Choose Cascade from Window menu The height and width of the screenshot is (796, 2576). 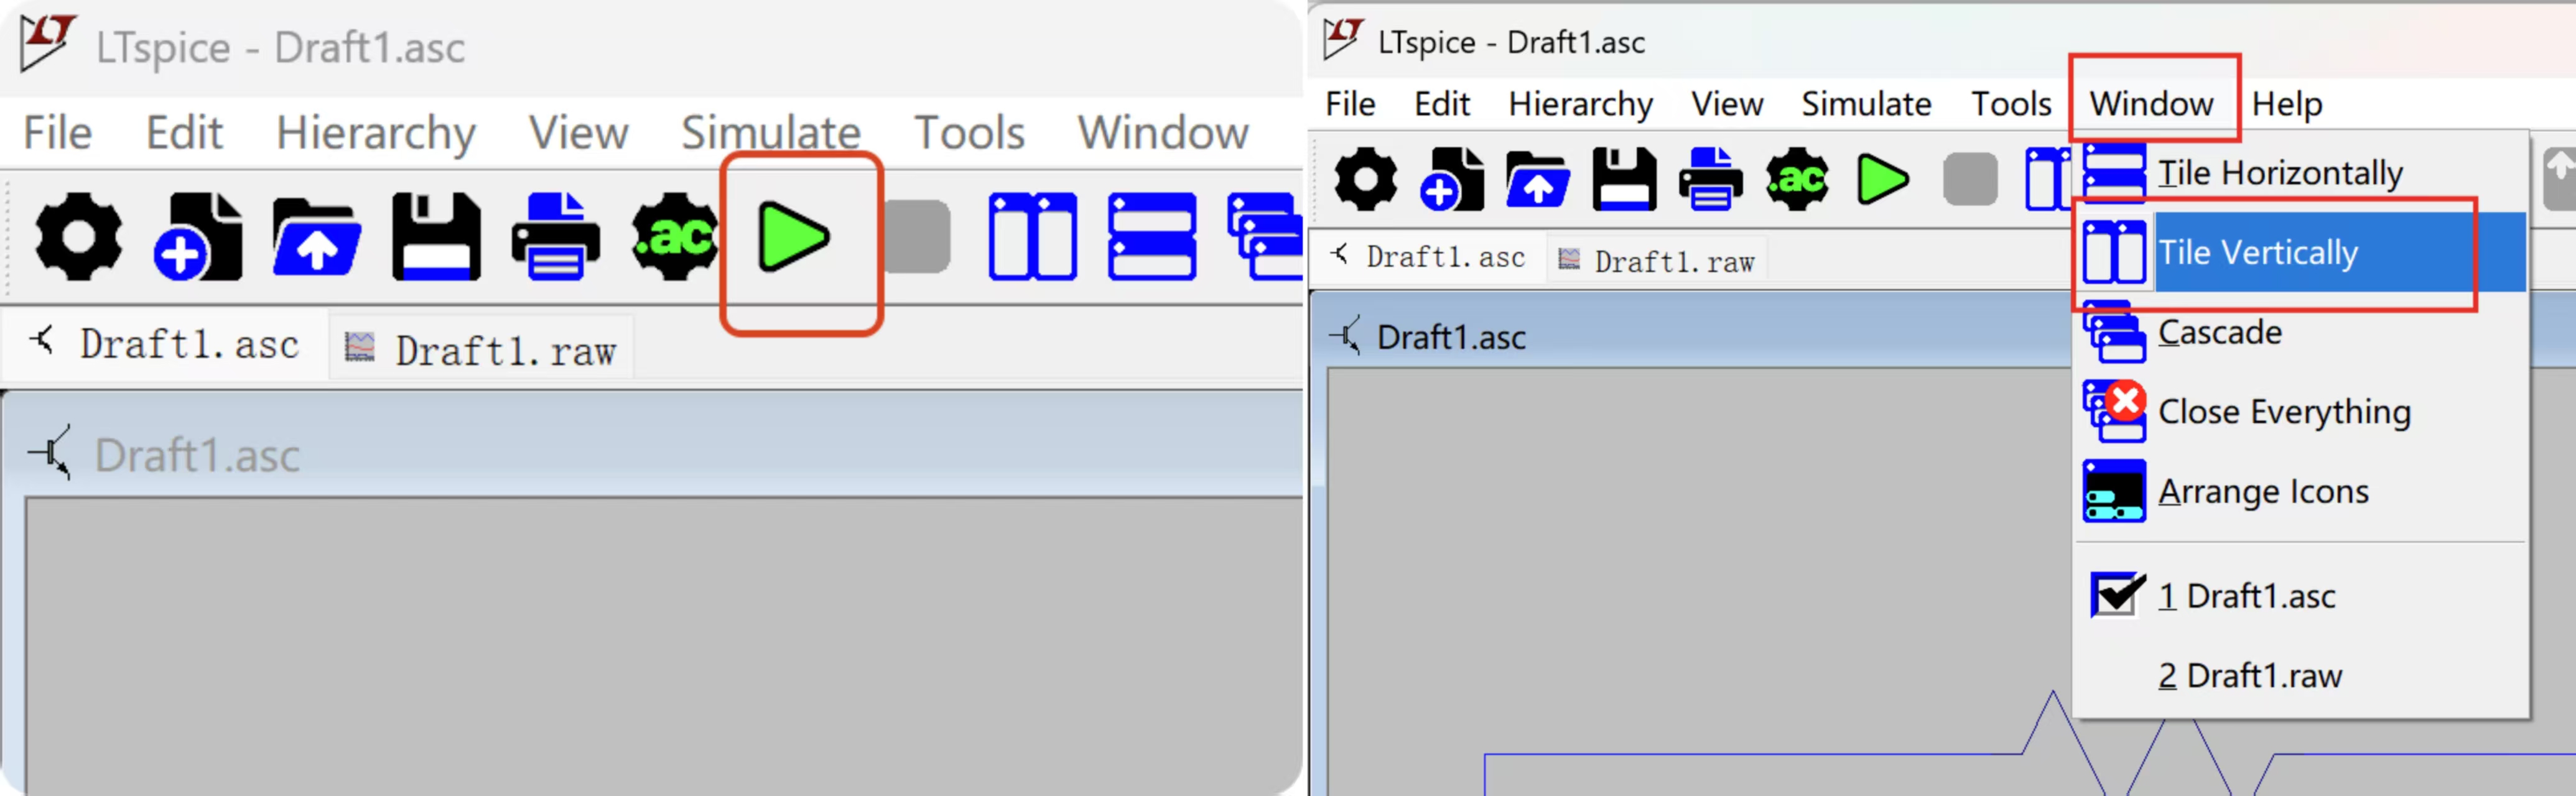(2302, 332)
